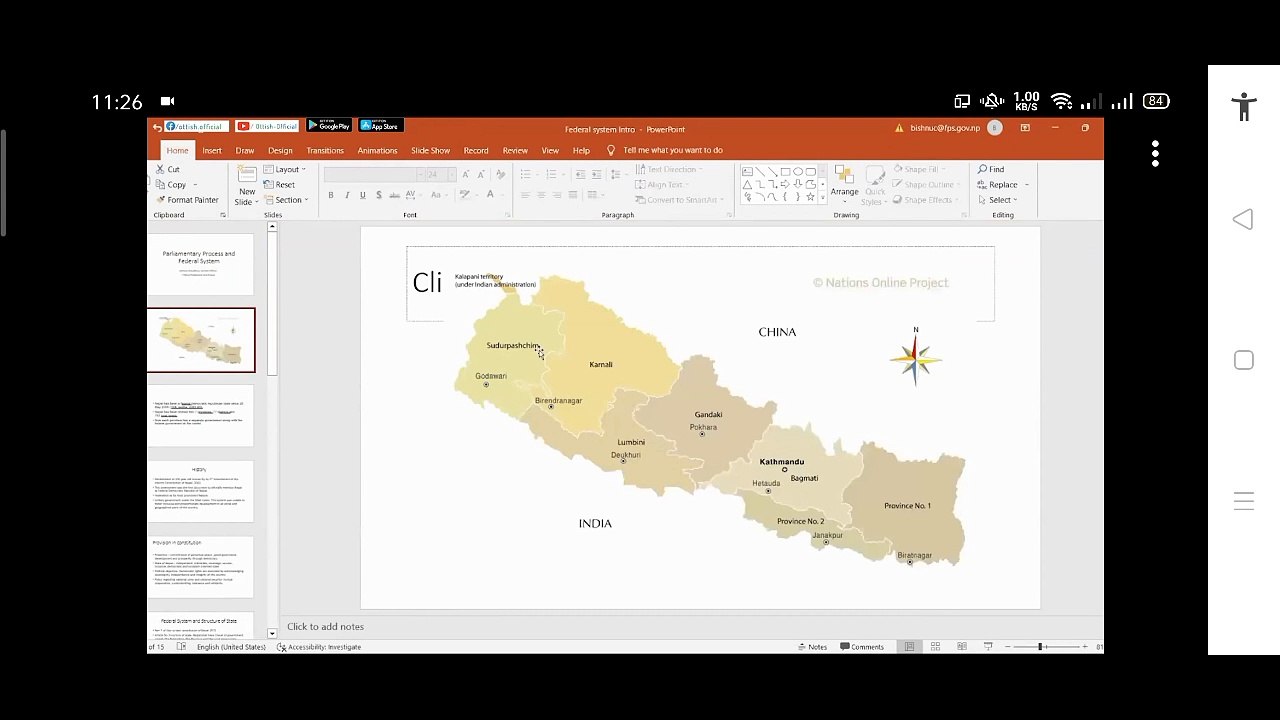Viewport: 1280px width, 720px height.
Task: Tap the three-dot overflow menu
Action: point(1155,153)
